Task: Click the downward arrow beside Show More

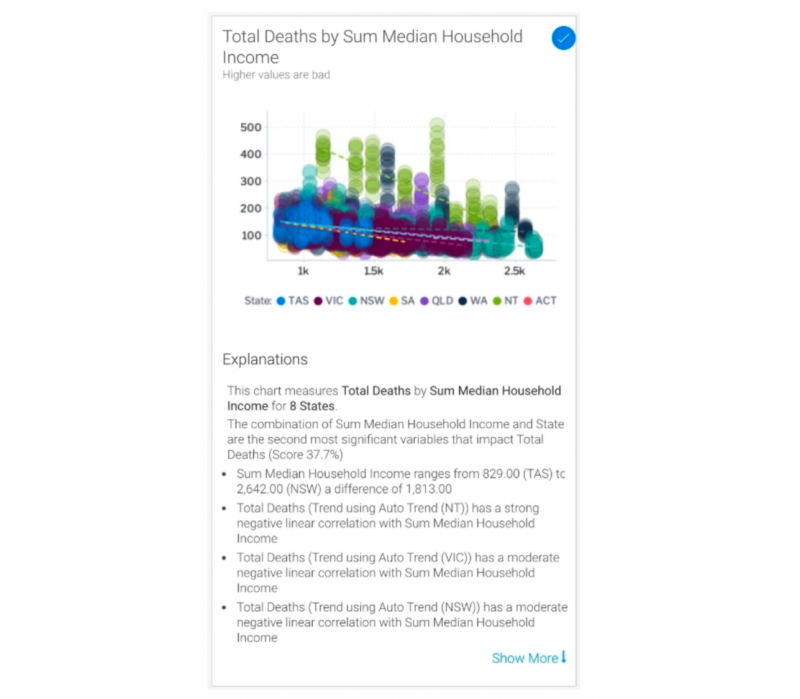Action: tap(564, 657)
